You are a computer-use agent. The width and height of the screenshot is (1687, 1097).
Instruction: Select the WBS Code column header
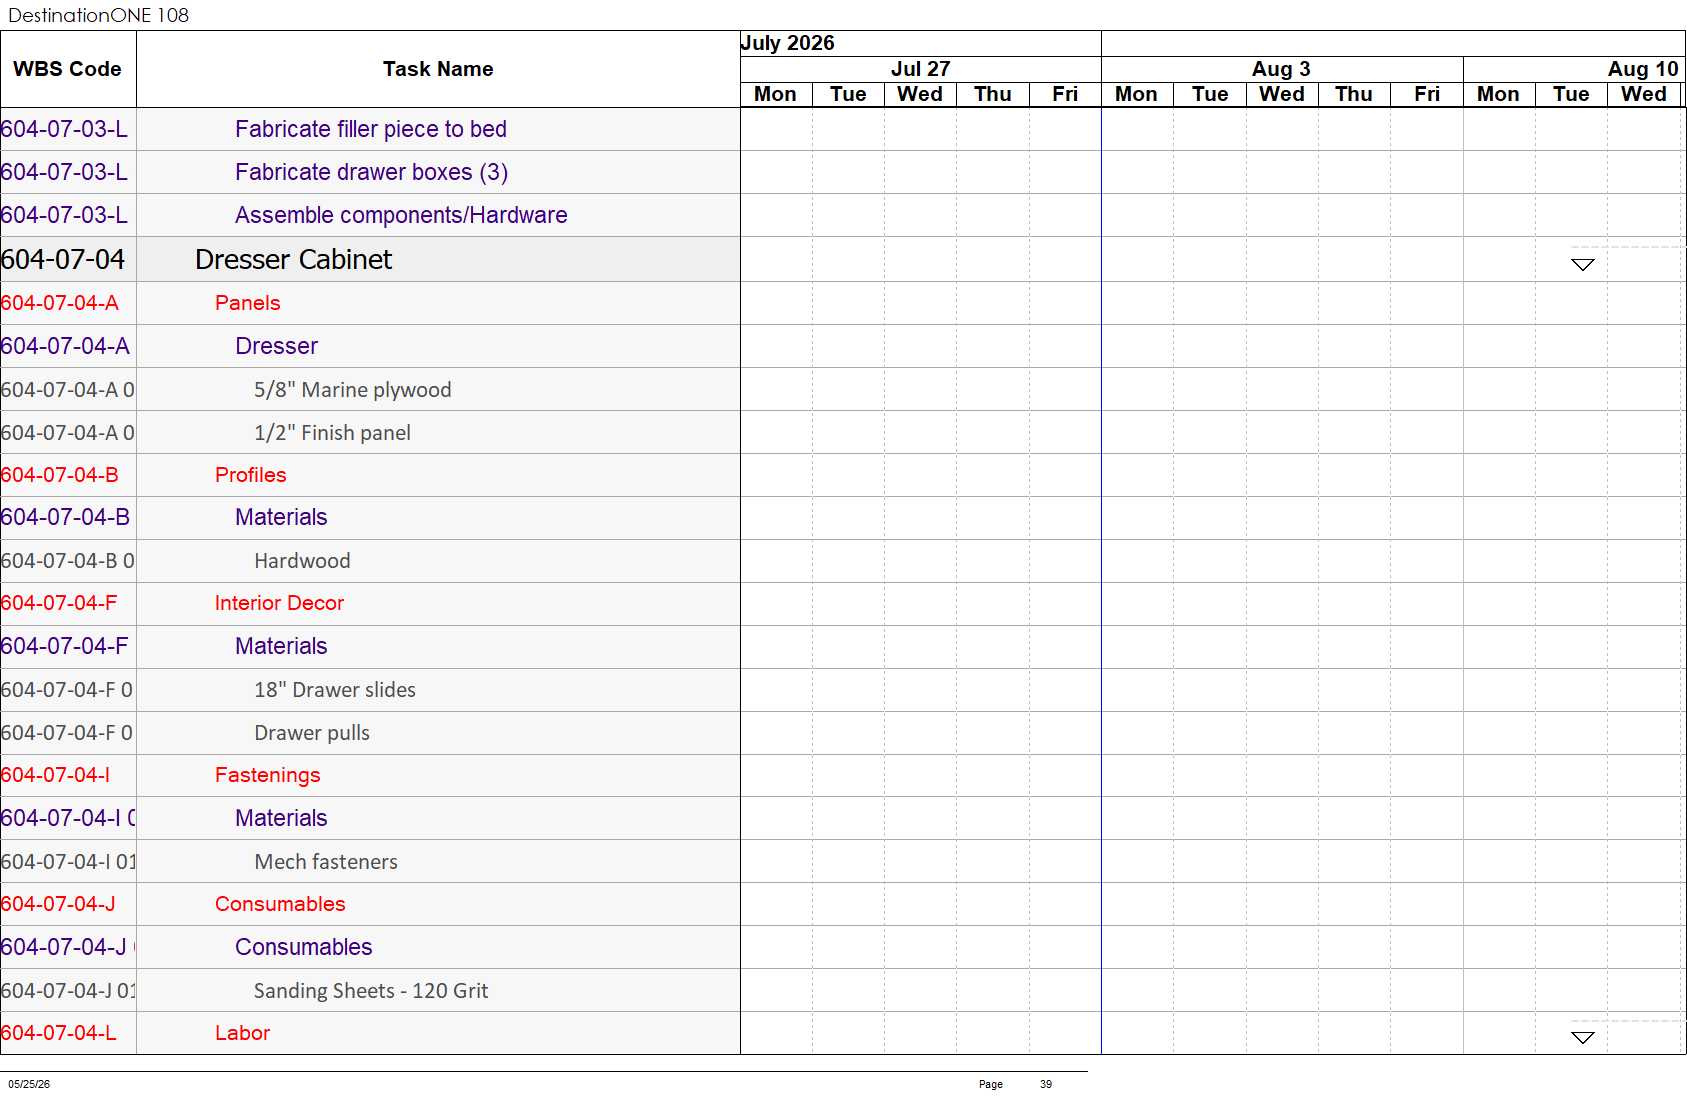67,69
